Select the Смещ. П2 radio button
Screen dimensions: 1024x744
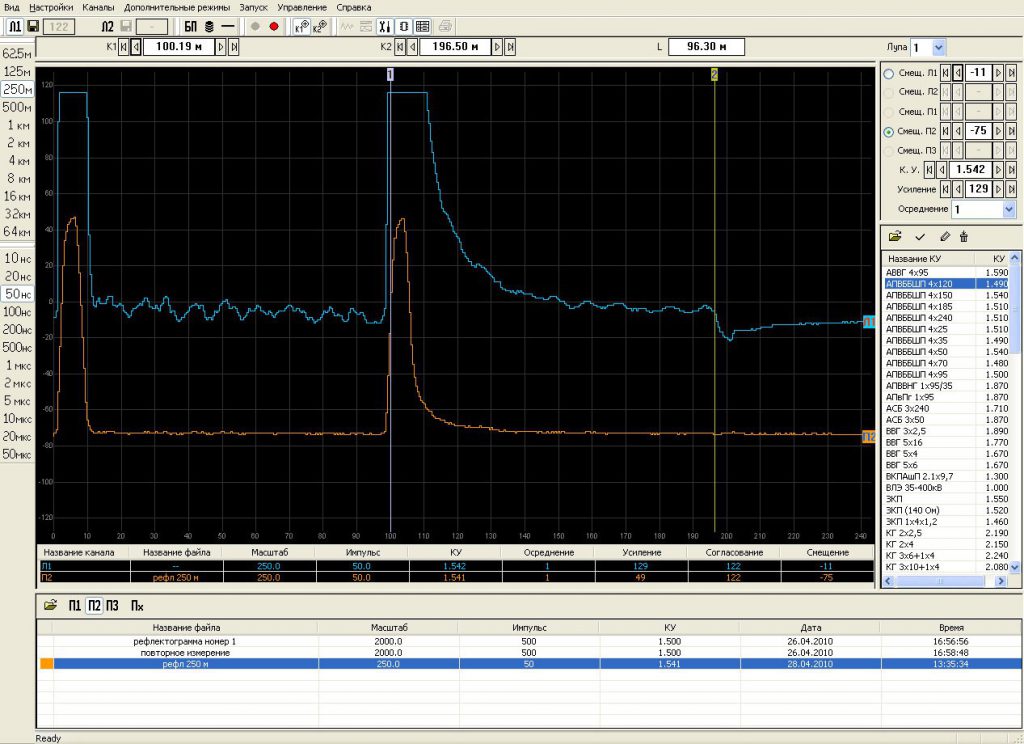tap(889, 132)
